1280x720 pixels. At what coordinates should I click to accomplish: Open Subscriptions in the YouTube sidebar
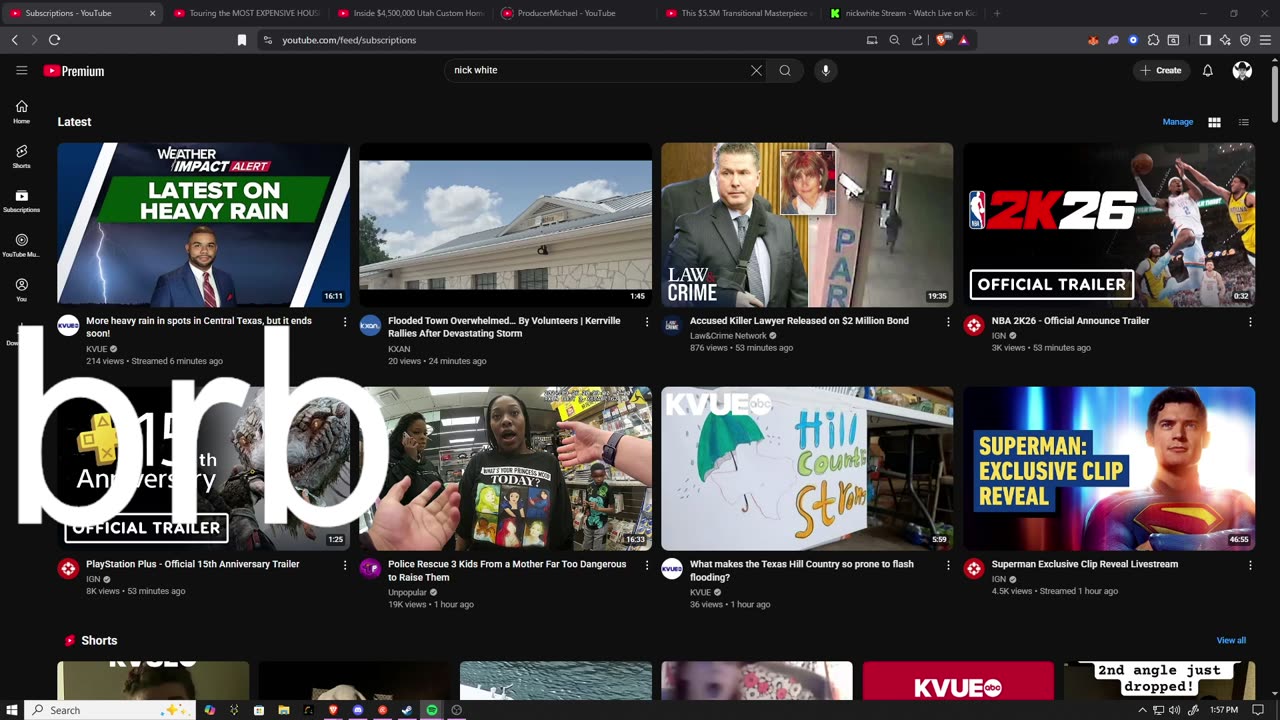[21, 200]
